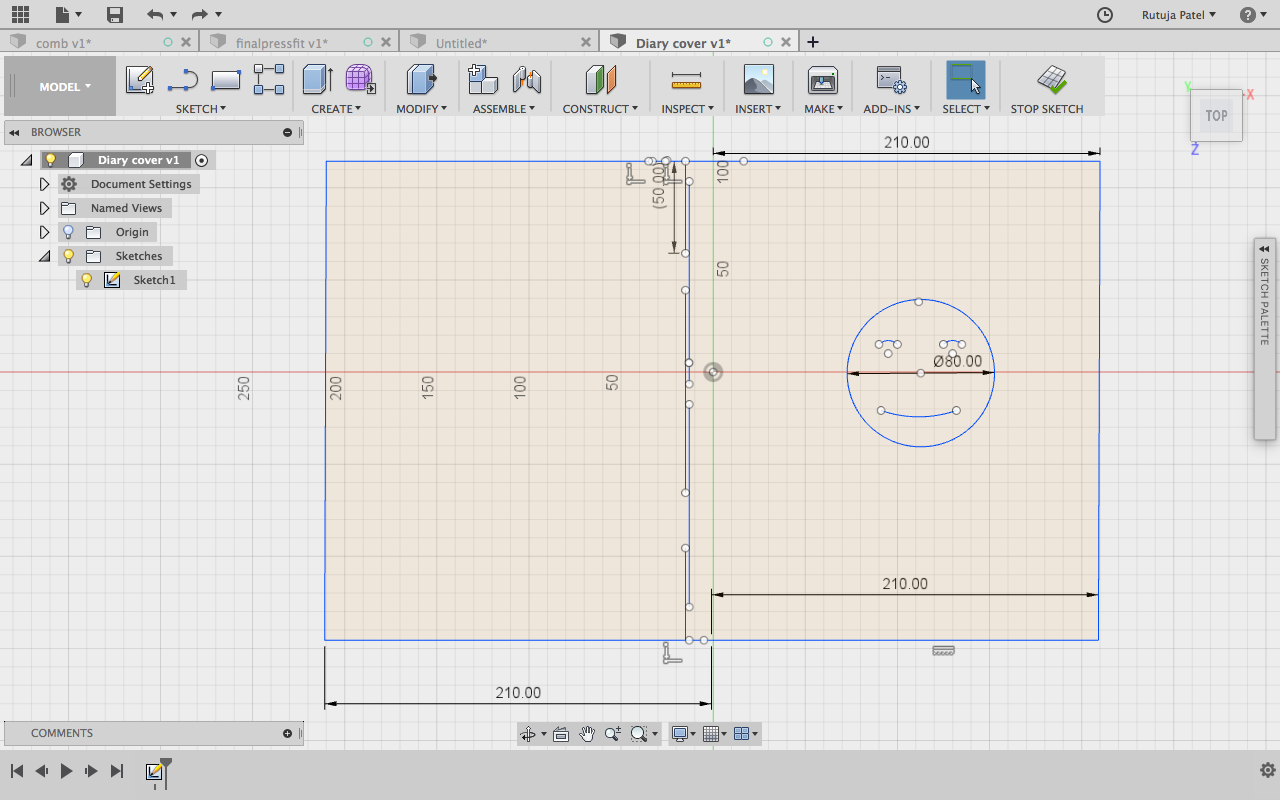Select the Scripts and Add-Ins icon
Image resolution: width=1280 pixels, height=800 pixels.
point(890,80)
